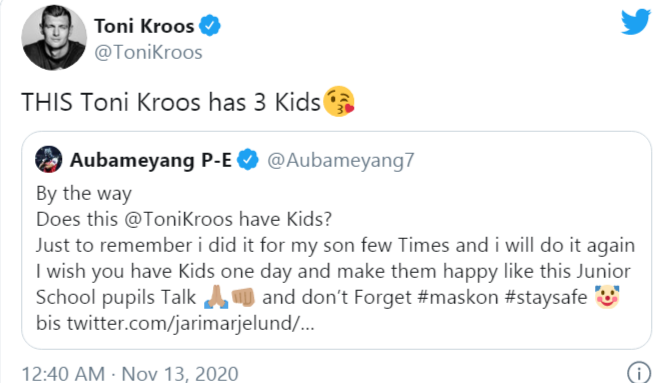Open Aubameyang P-E display name
Viewport: 669px width, 383px height.
point(151,160)
